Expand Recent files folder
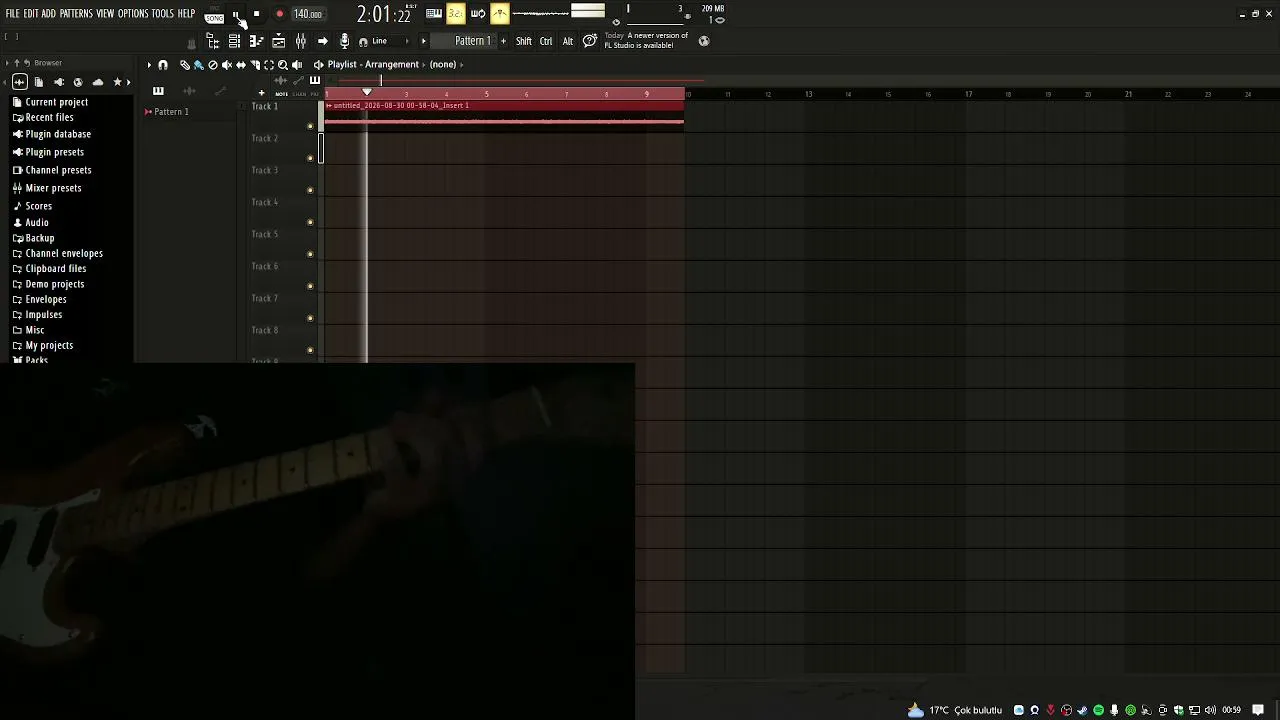1280x720 pixels. pos(49,117)
